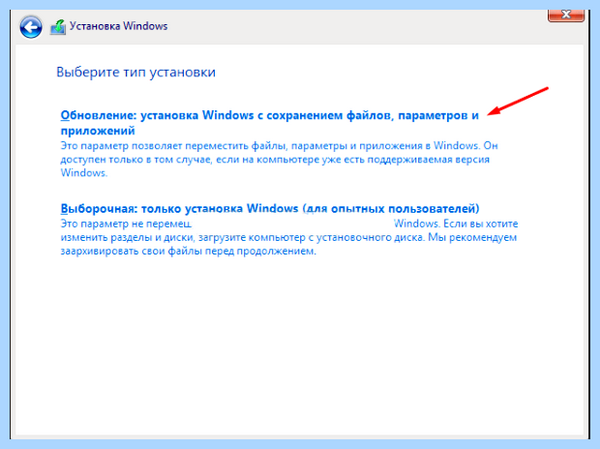The height and width of the screenshot is (449, 600).
Task: Click the heading "Выберите тип установки"
Action: (x=136, y=72)
